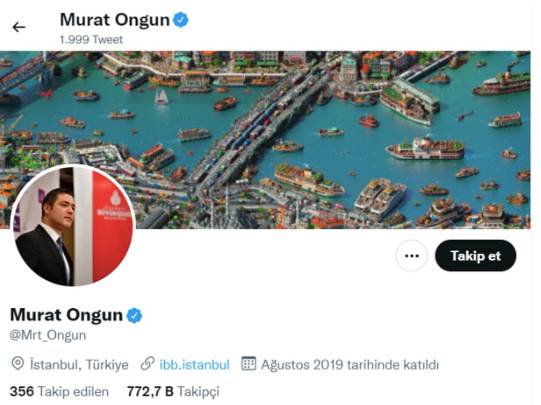Click Ağustos 2019 tarihinde katıldı text

[x=350, y=365]
